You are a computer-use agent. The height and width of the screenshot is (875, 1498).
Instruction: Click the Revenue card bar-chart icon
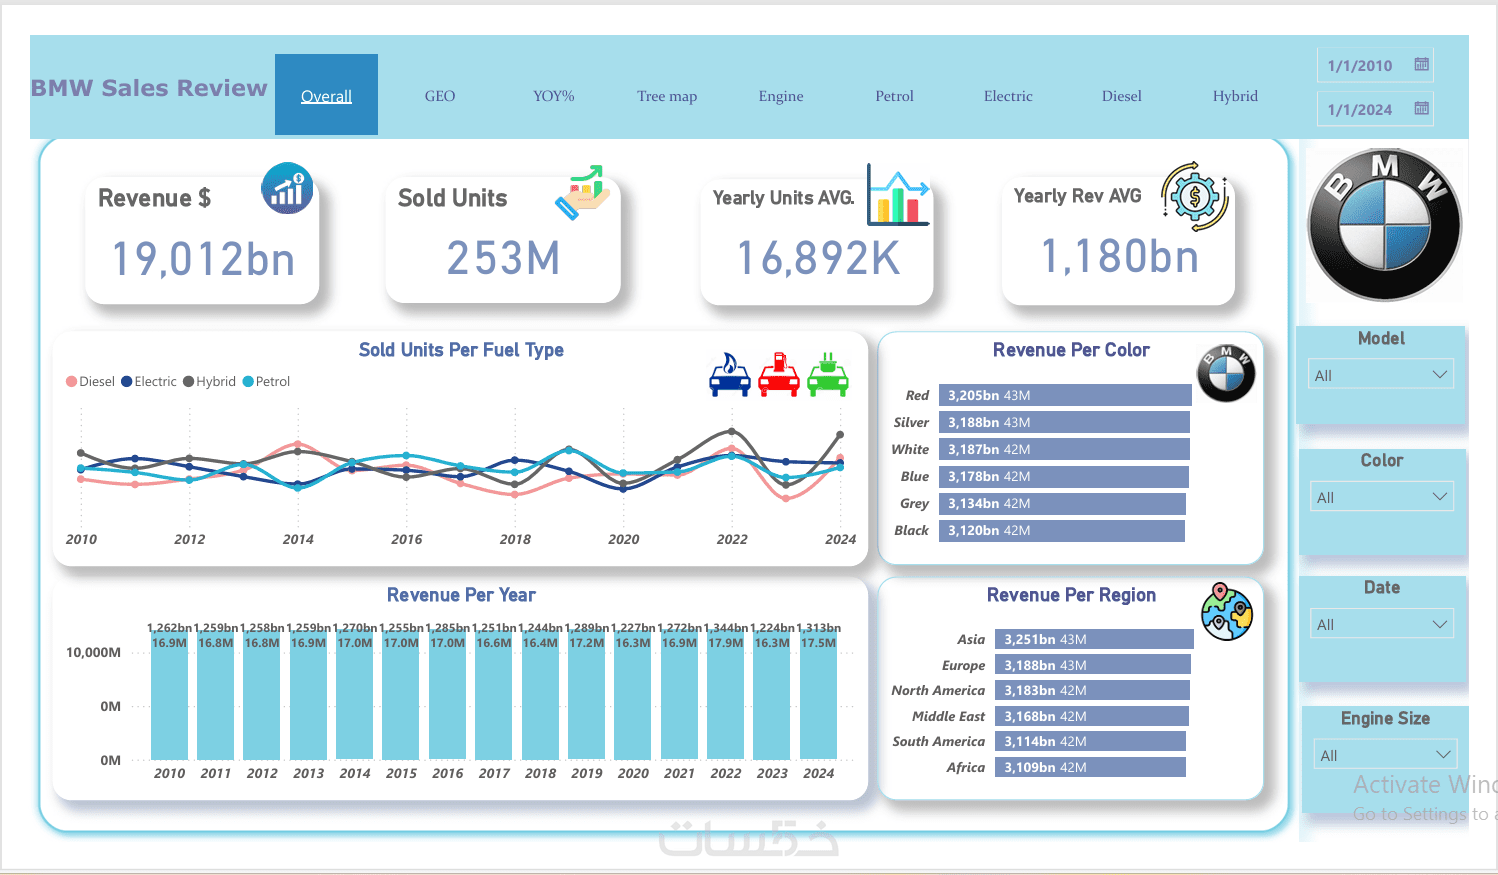pos(287,188)
